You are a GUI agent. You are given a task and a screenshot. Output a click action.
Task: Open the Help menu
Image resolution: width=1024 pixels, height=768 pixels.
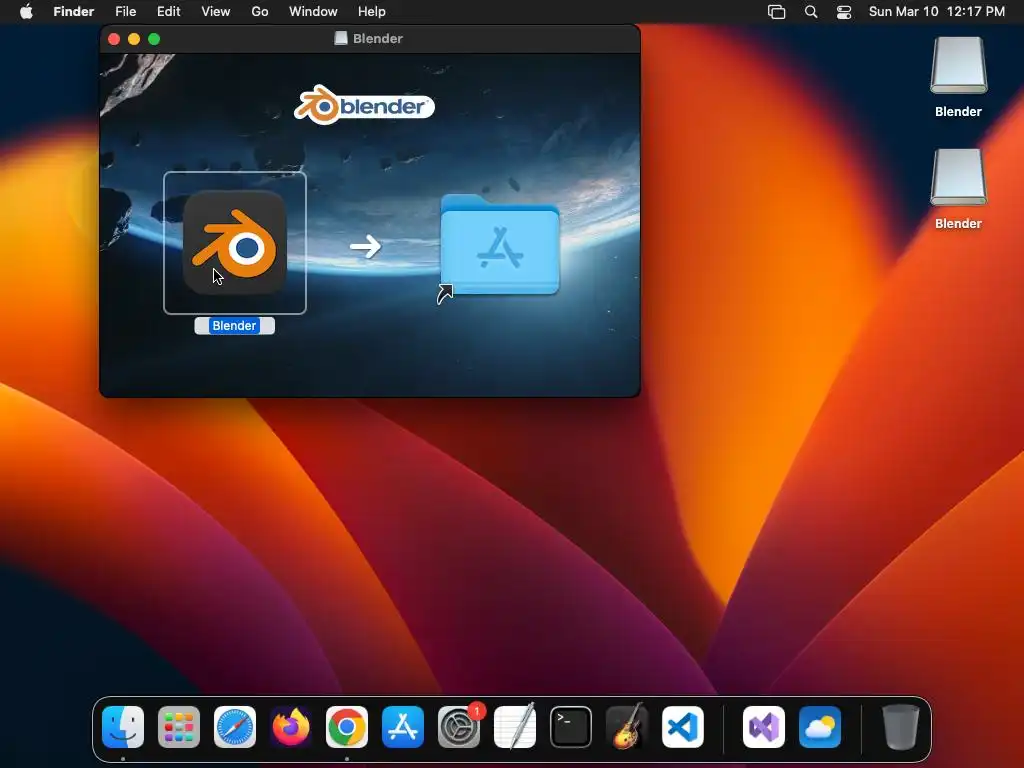[372, 12]
